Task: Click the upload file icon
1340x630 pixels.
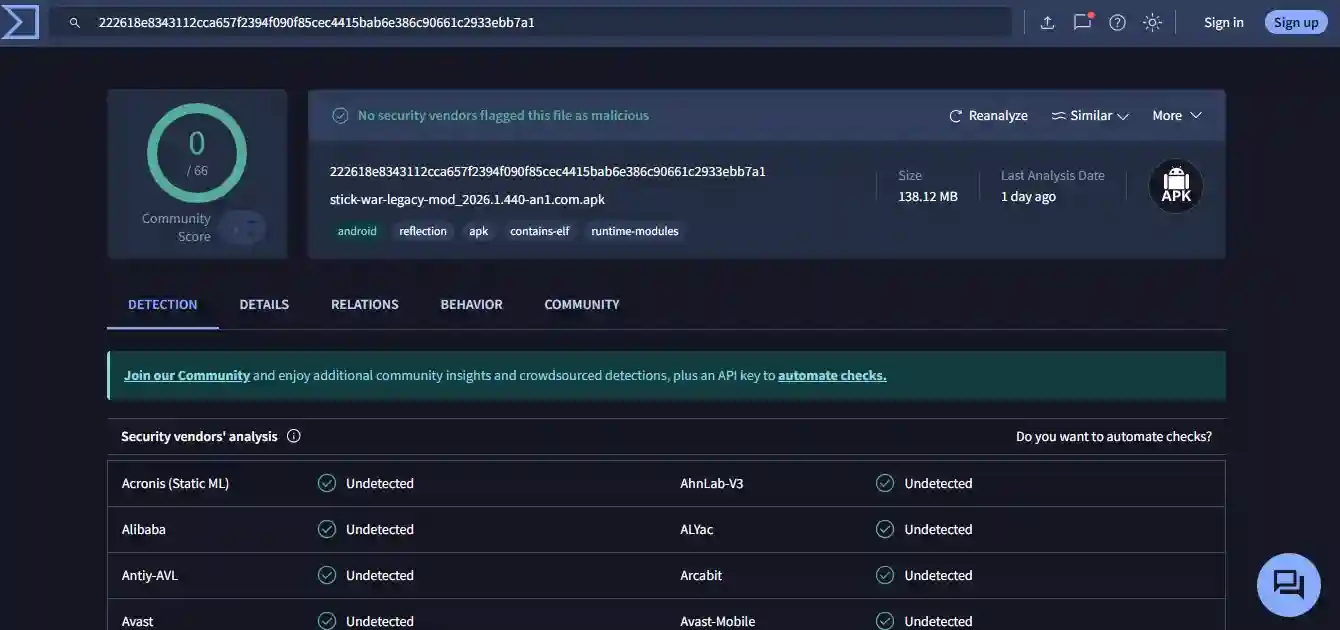Action: (x=1048, y=22)
